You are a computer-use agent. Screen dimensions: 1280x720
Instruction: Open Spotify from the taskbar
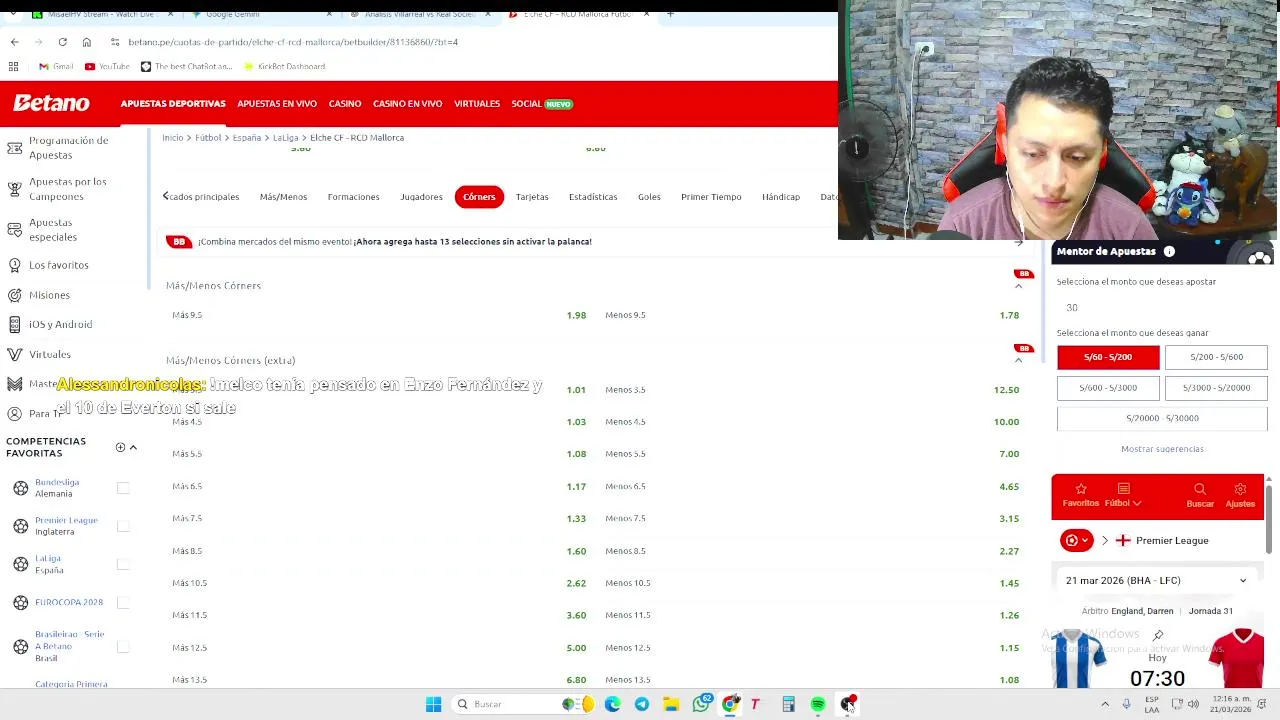click(x=818, y=704)
